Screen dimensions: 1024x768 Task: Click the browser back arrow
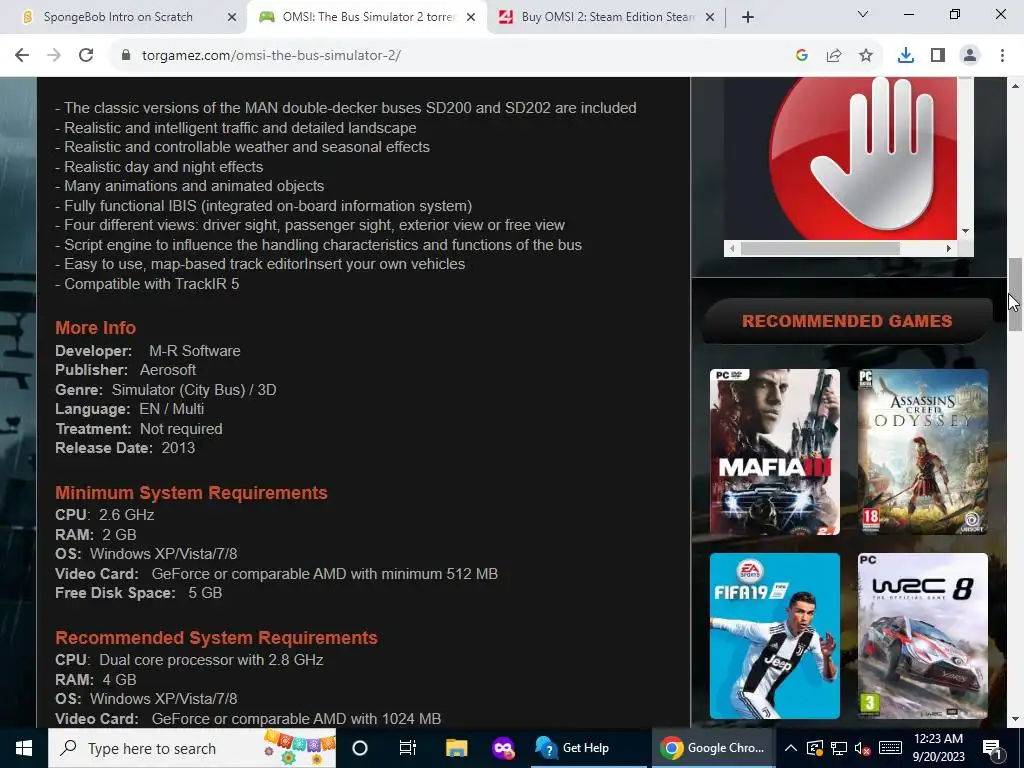click(22, 56)
